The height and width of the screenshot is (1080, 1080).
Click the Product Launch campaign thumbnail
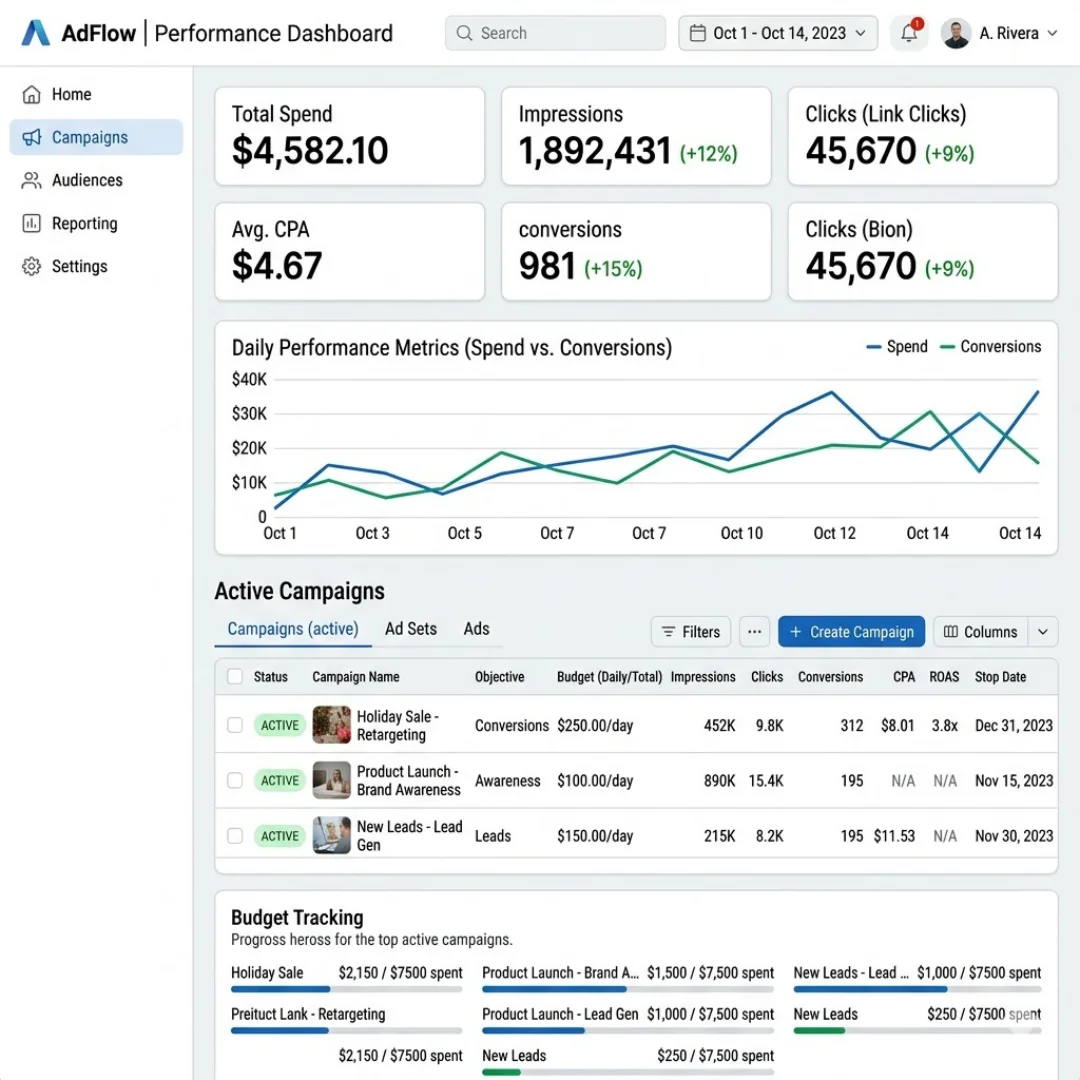pyautogui.click(x=331, y=780)
